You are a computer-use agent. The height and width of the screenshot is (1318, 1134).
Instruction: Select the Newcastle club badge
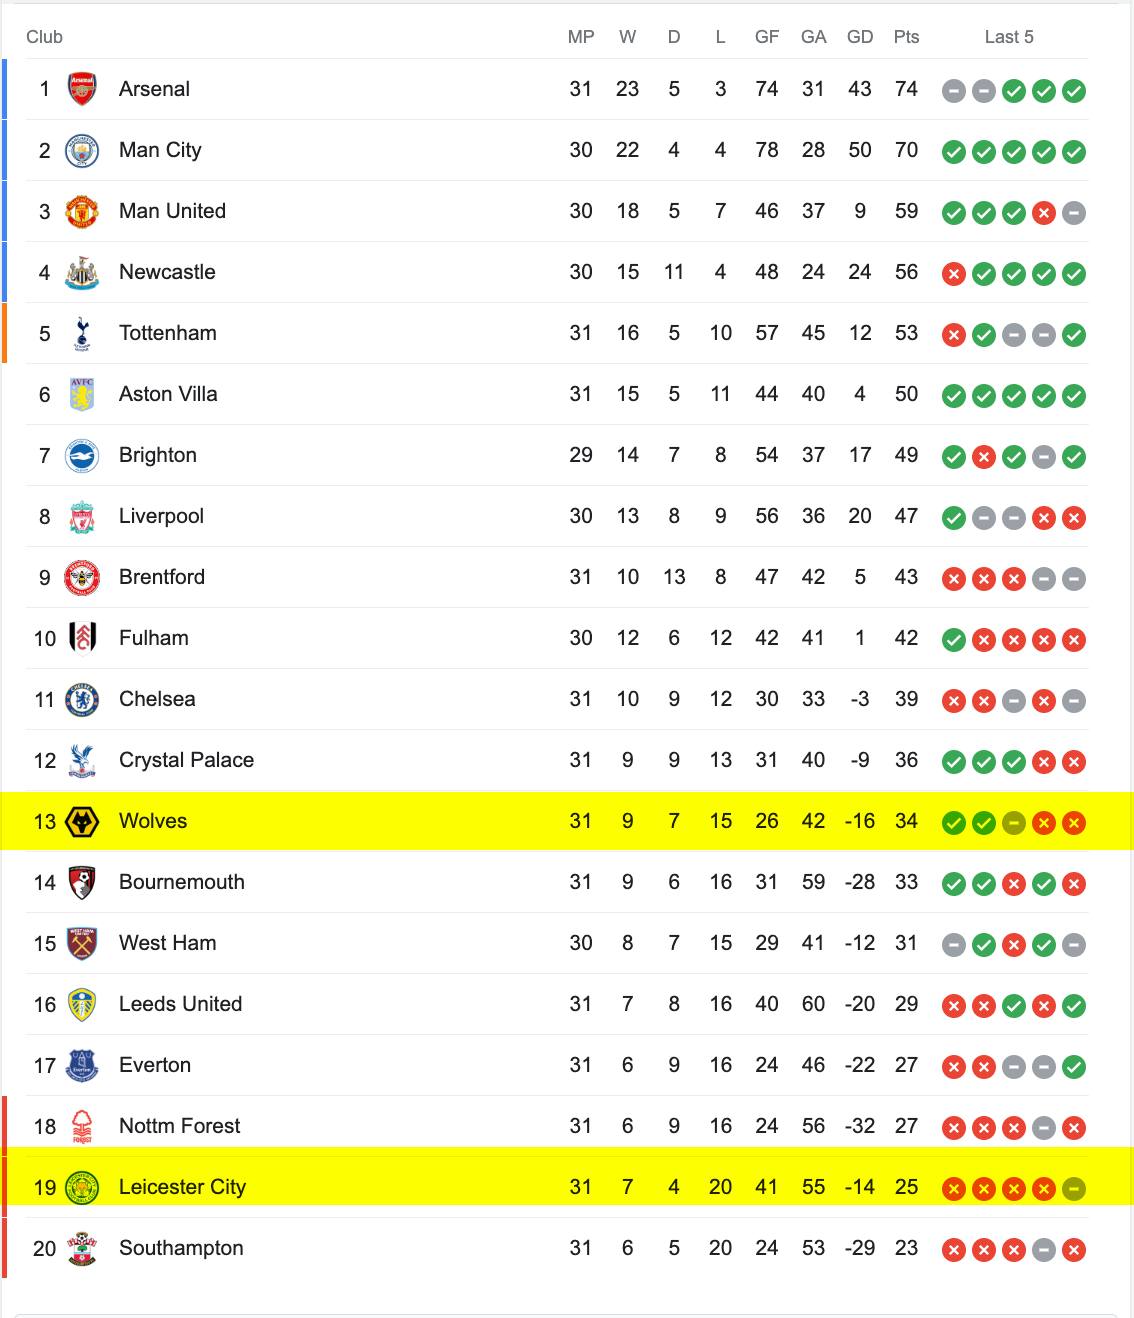pos(82,272)
